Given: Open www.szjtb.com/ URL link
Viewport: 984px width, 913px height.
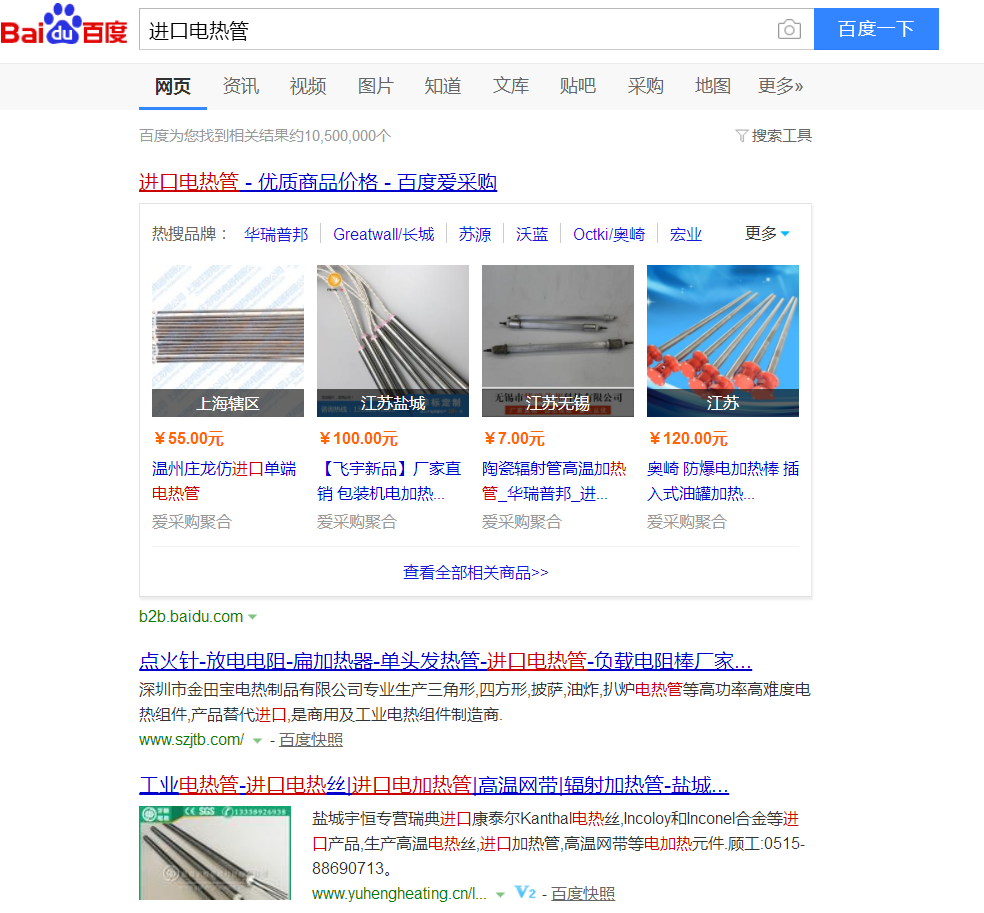Looking at the screenshot, I should (x=191, y=740).
